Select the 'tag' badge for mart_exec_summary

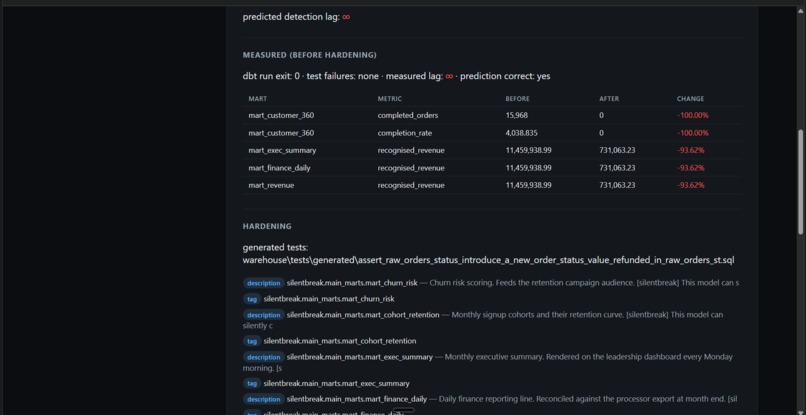click(x=252, y=384)
